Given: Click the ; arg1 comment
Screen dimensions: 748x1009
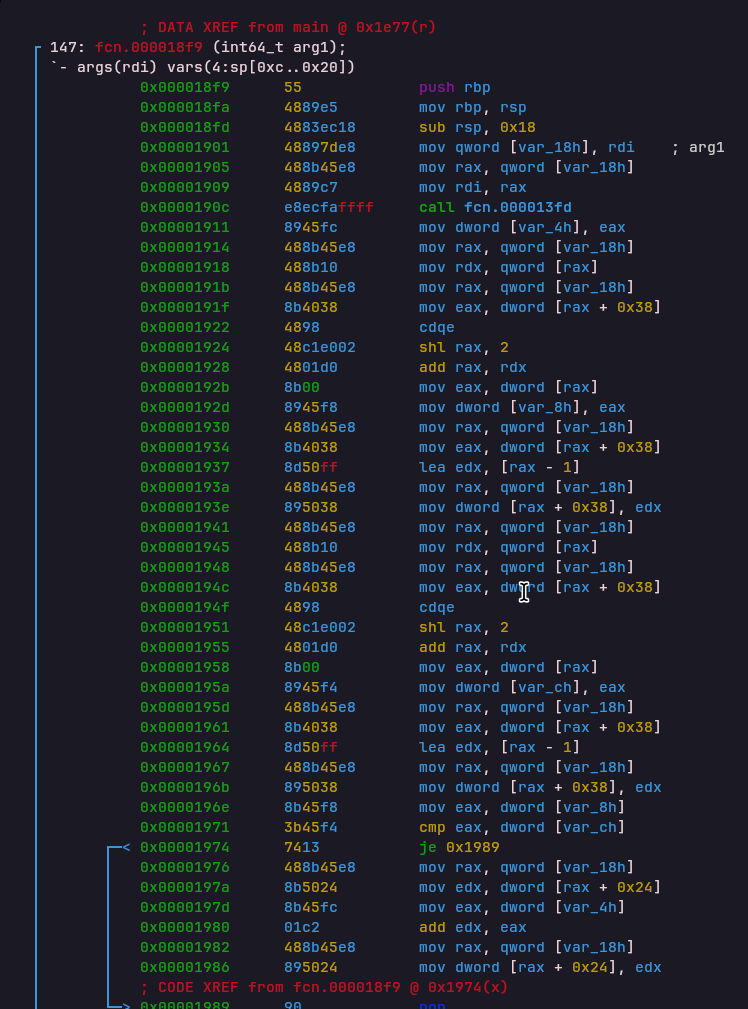Looking at the screenshot, I should tap(697, 147).
